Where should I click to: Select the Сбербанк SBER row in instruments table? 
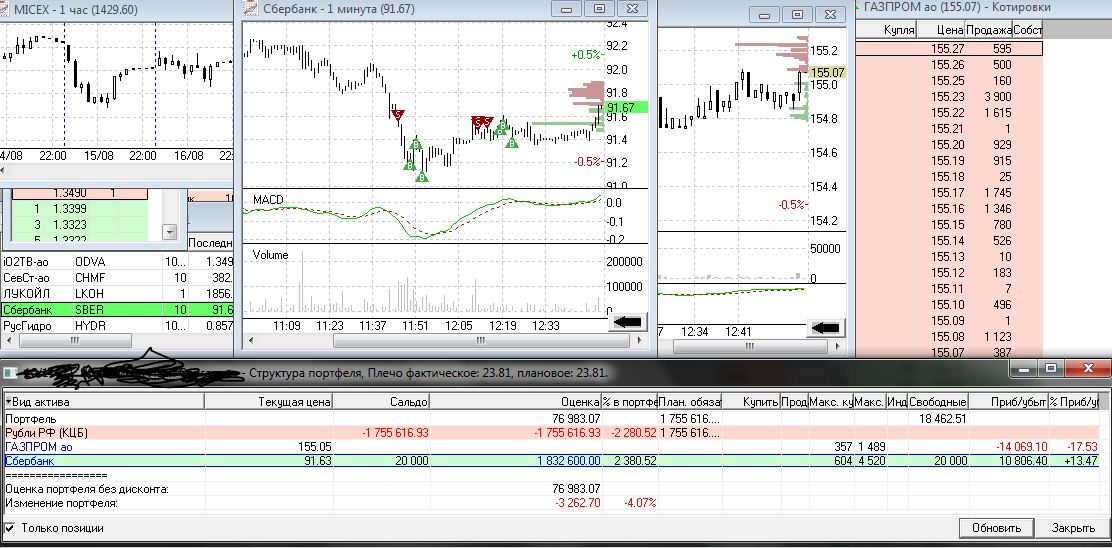[116, 310]
